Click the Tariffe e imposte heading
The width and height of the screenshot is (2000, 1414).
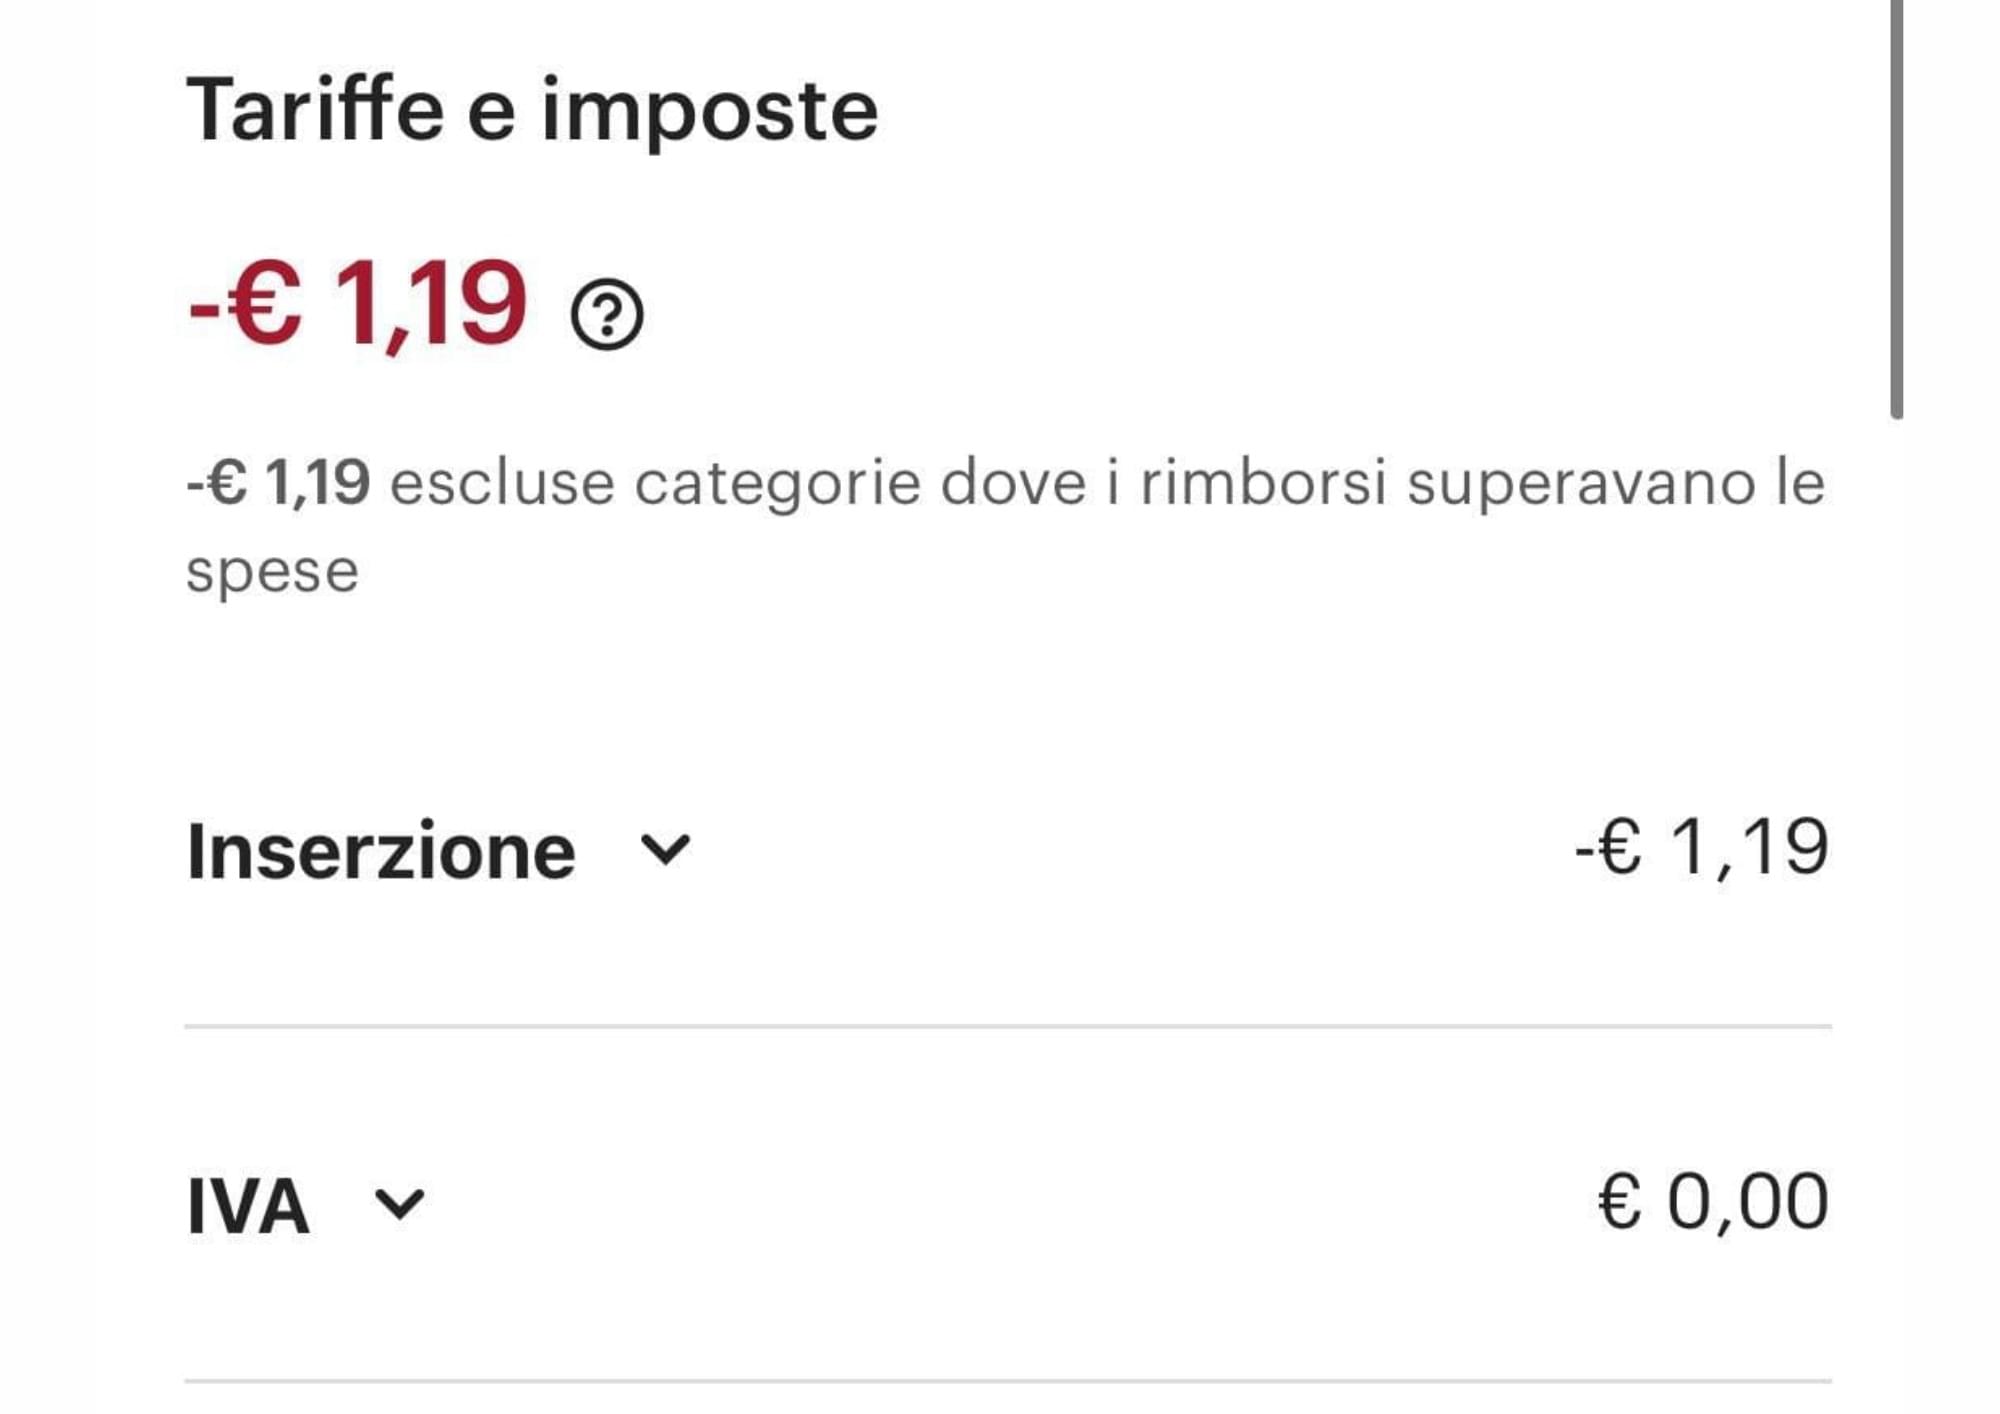(x=532, y=111)
